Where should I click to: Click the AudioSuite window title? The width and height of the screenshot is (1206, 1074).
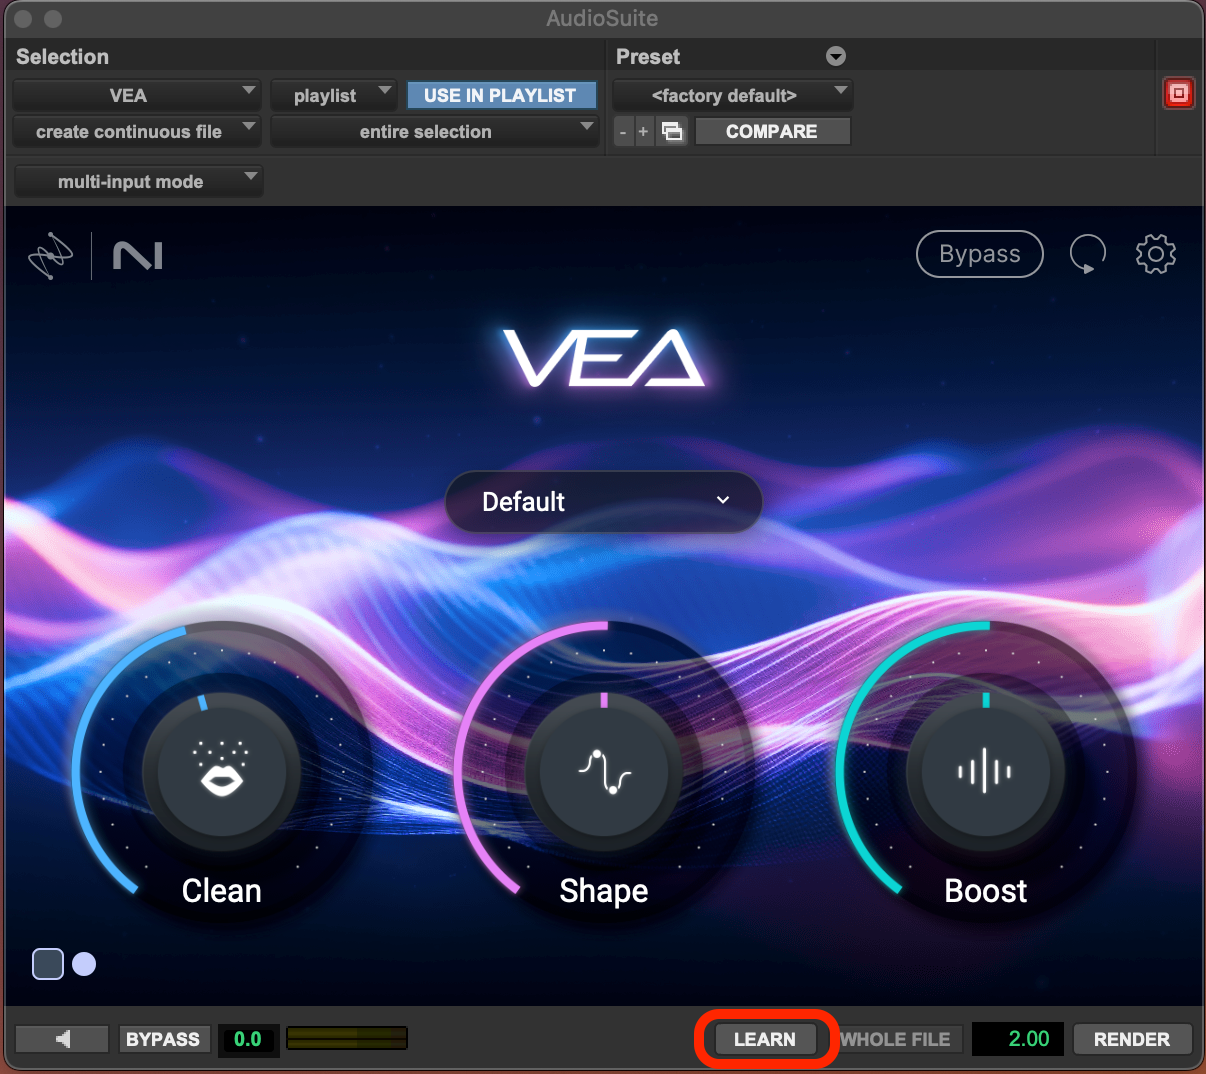tap(602, 18)
